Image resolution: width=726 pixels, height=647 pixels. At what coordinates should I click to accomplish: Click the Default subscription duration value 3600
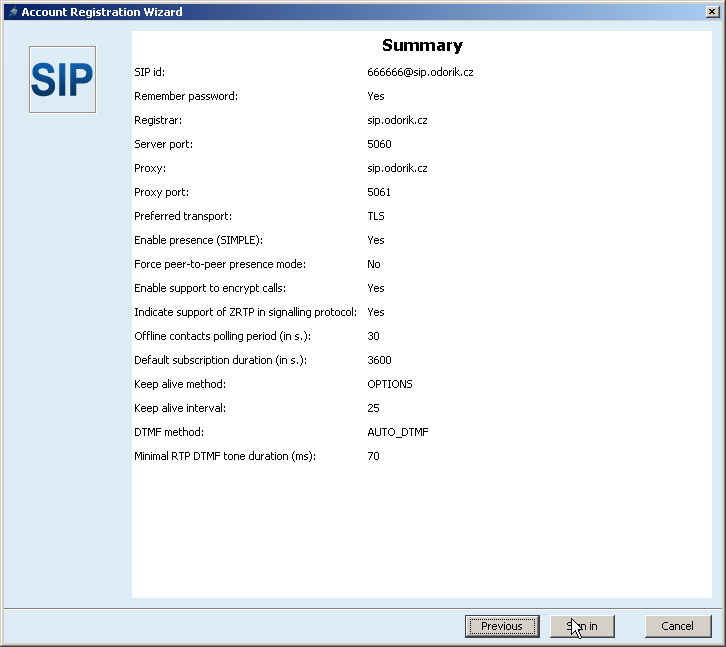379,360
